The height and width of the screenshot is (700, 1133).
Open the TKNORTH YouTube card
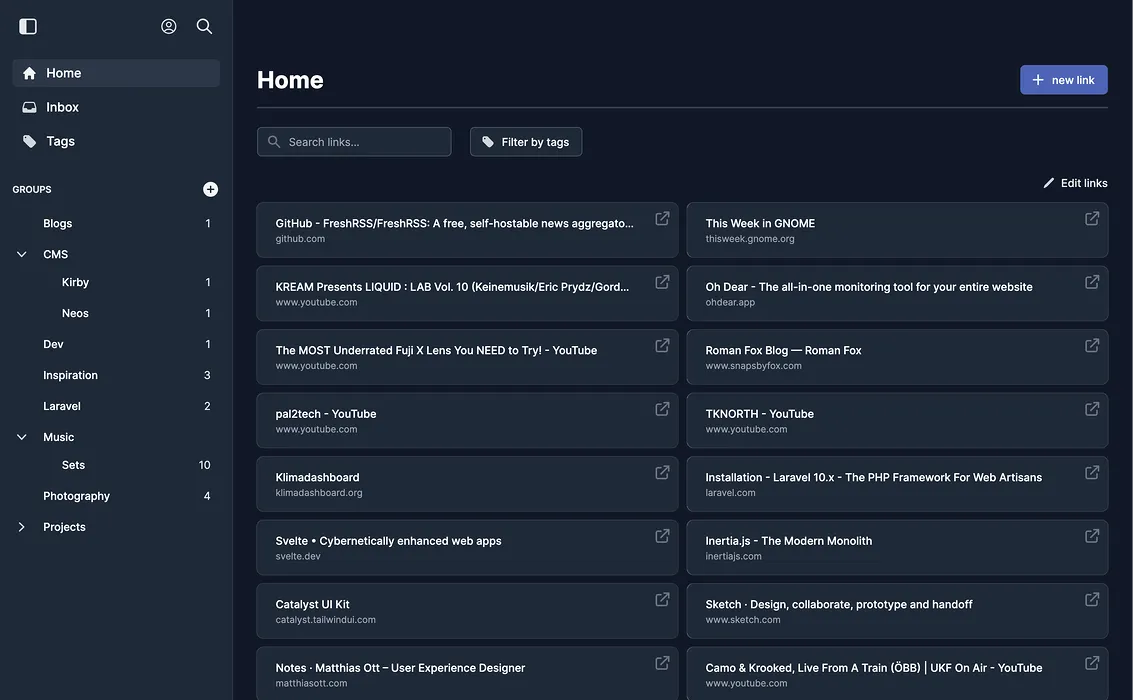[x=897, y=421]
